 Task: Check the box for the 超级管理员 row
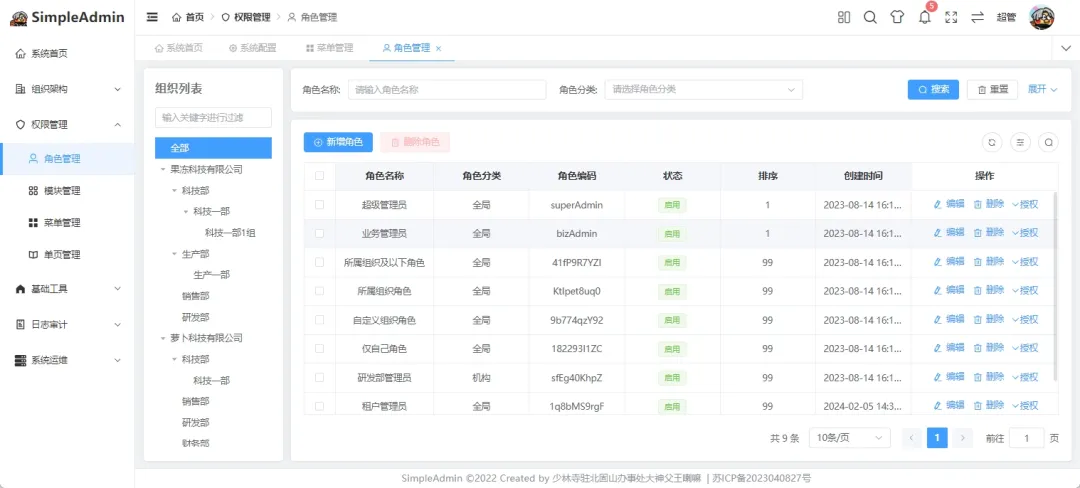click(x=320, y=205)
